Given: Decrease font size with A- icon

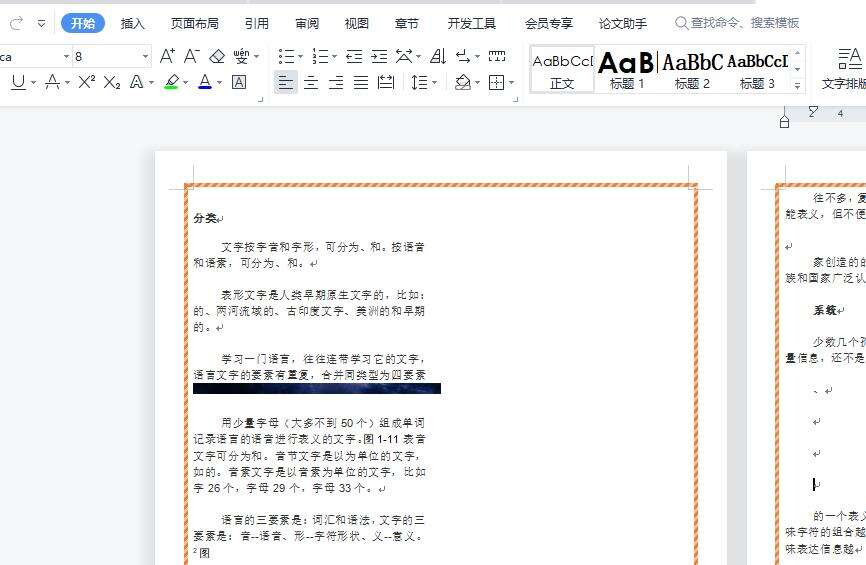Looking at the screenshot, I should [x=192, y=56].
